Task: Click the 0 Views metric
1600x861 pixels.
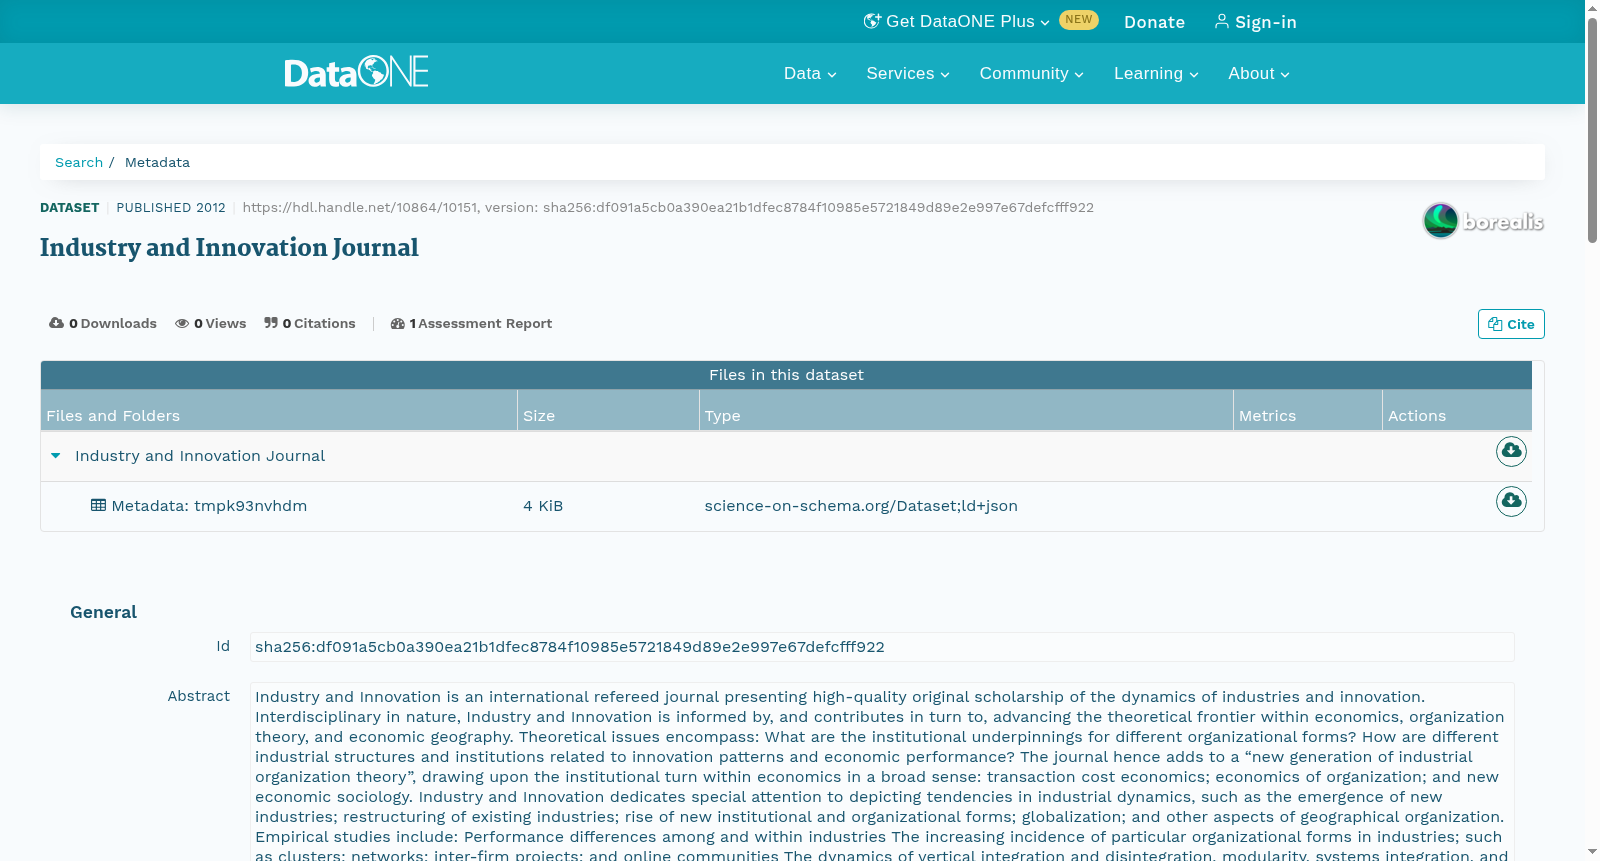Action: click(211, 323)
